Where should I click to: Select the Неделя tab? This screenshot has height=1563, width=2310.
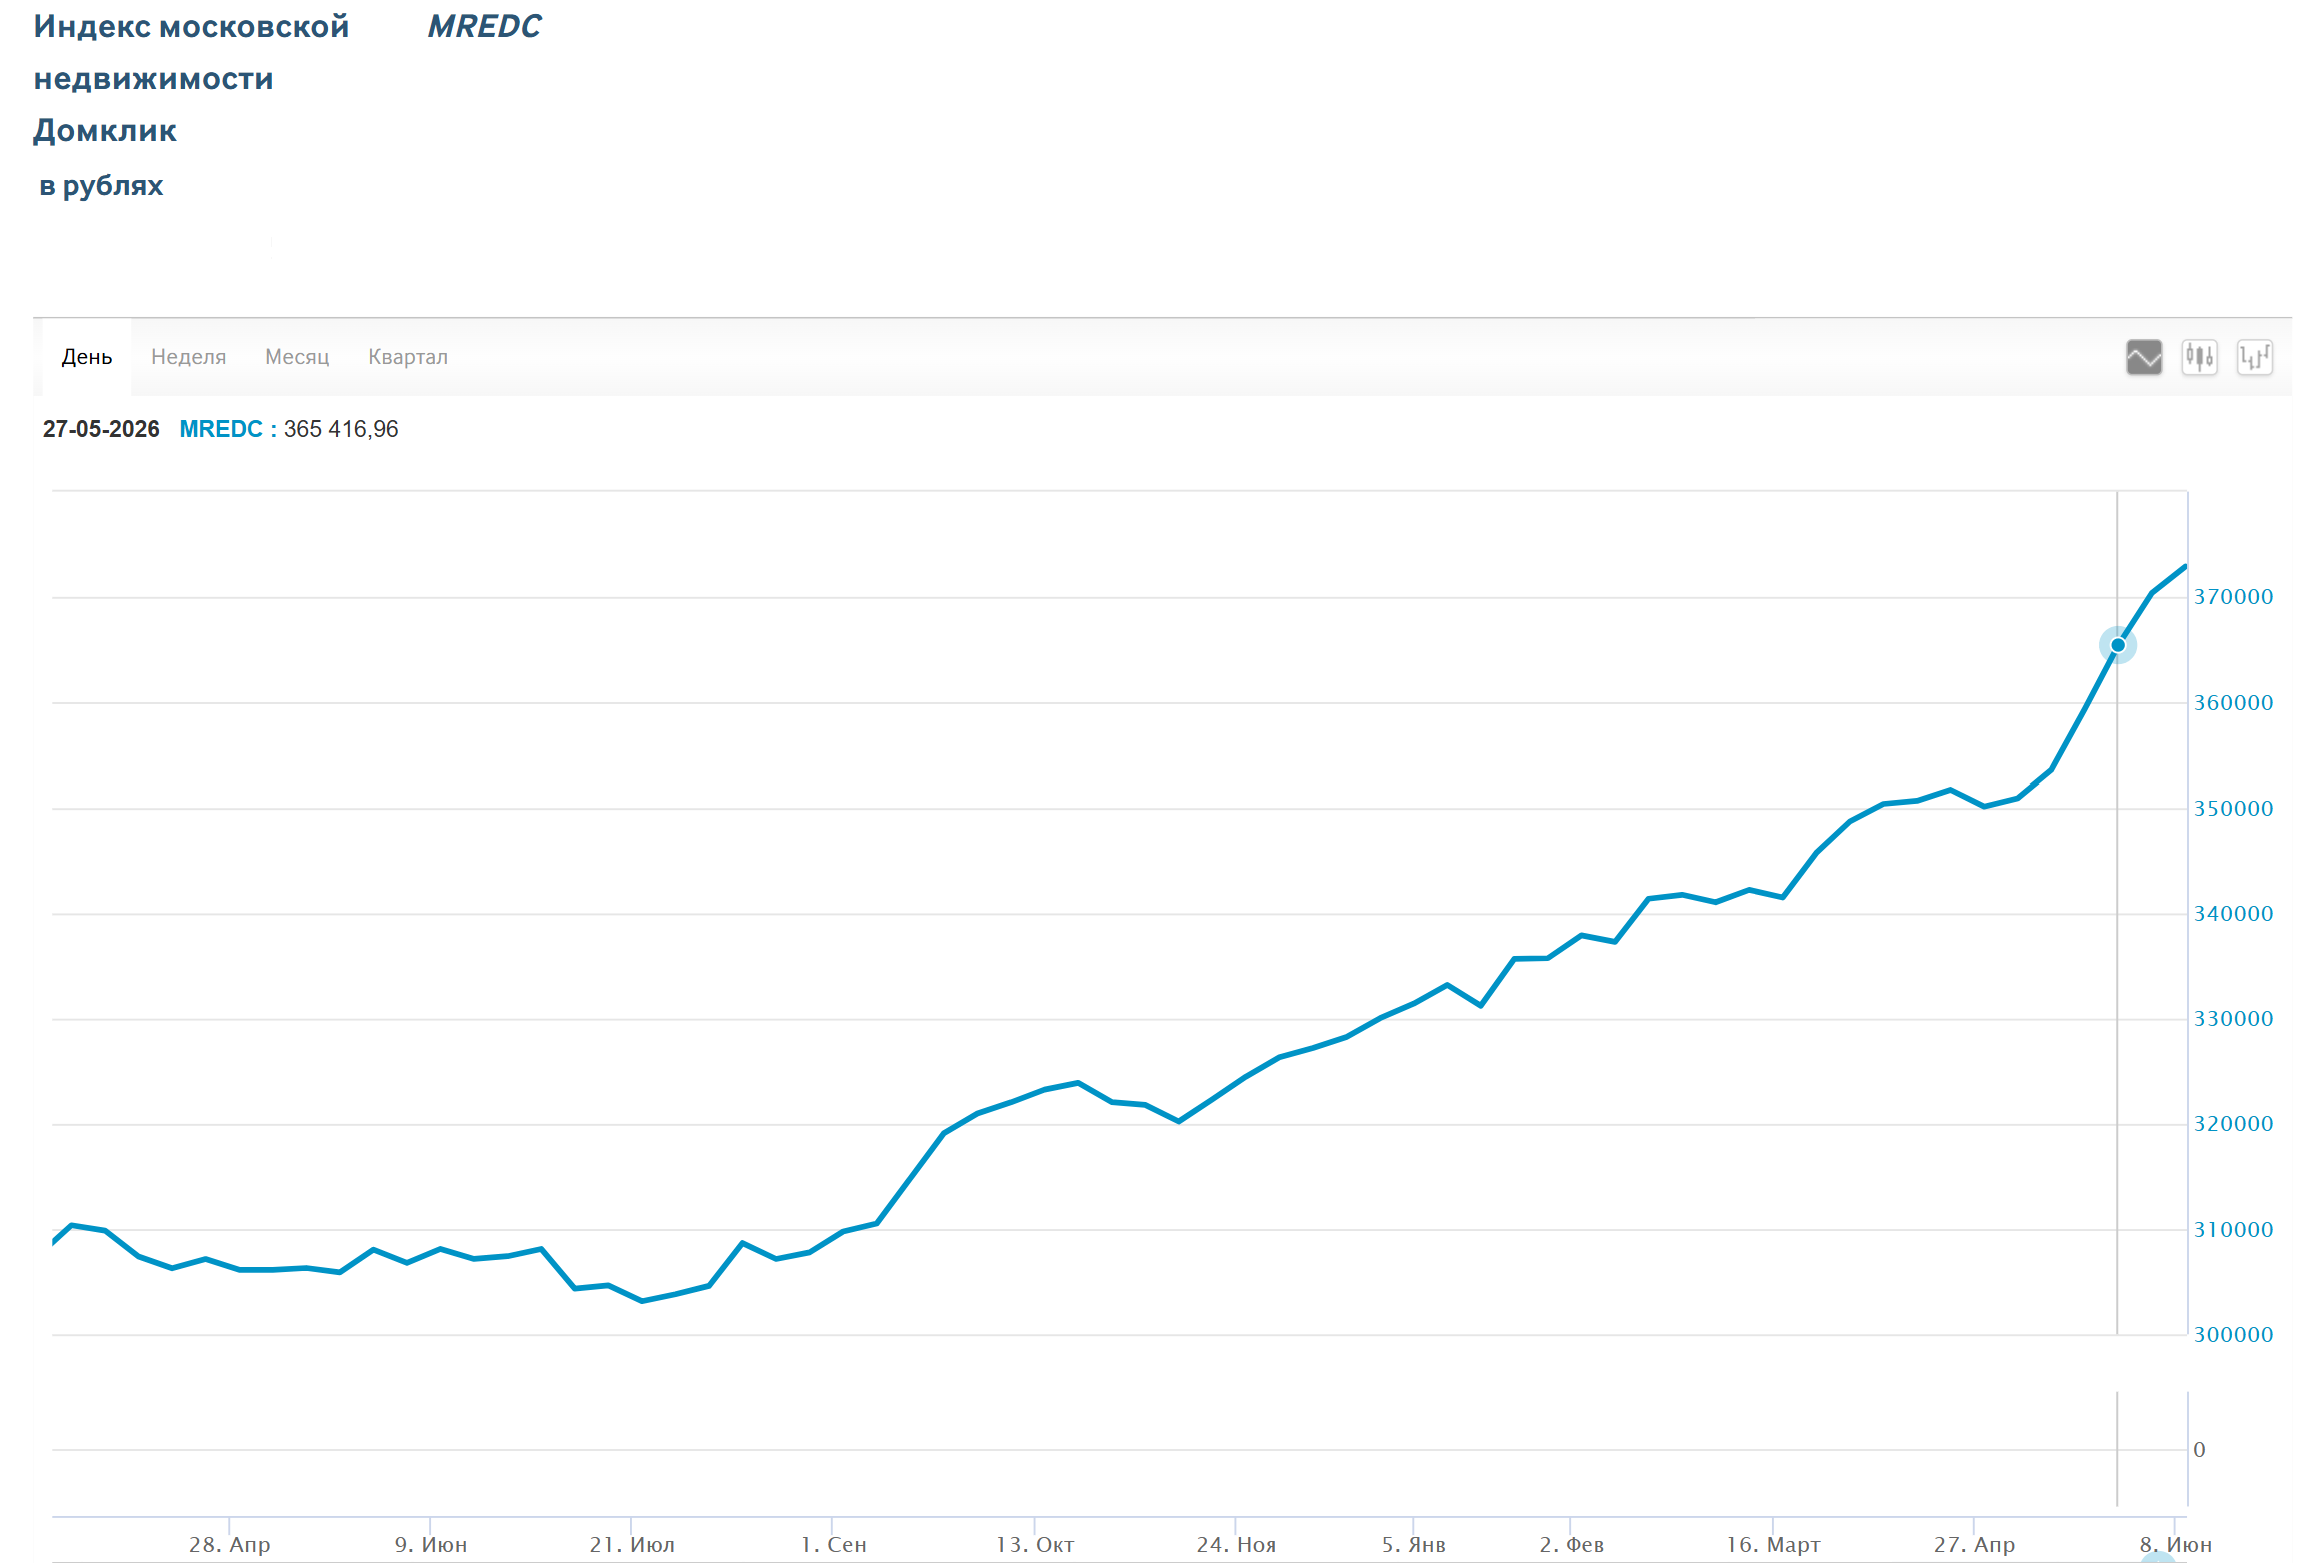coord(188,357)
